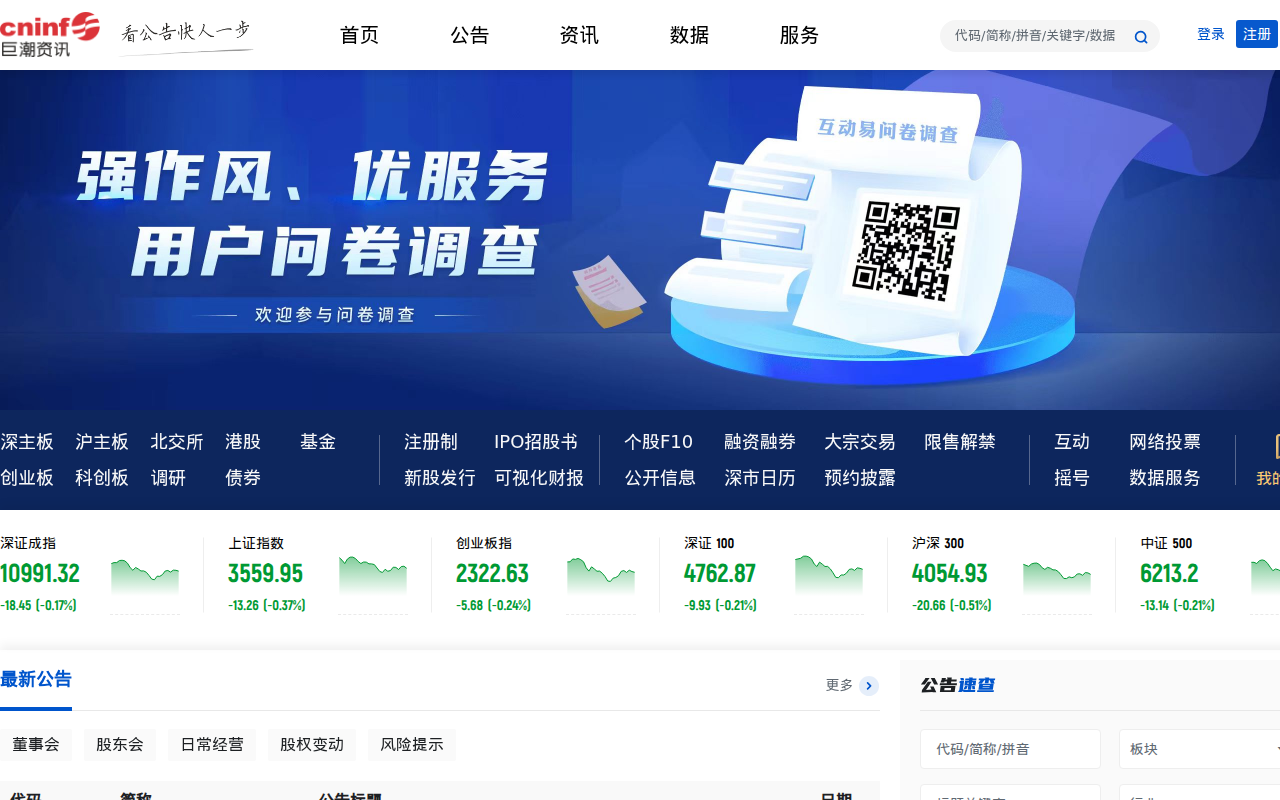Image resolution: width=1280 pixels, height=800 pixels.
Task: Click the 更多 arrow circle icon
Action: tap(869, 686)
